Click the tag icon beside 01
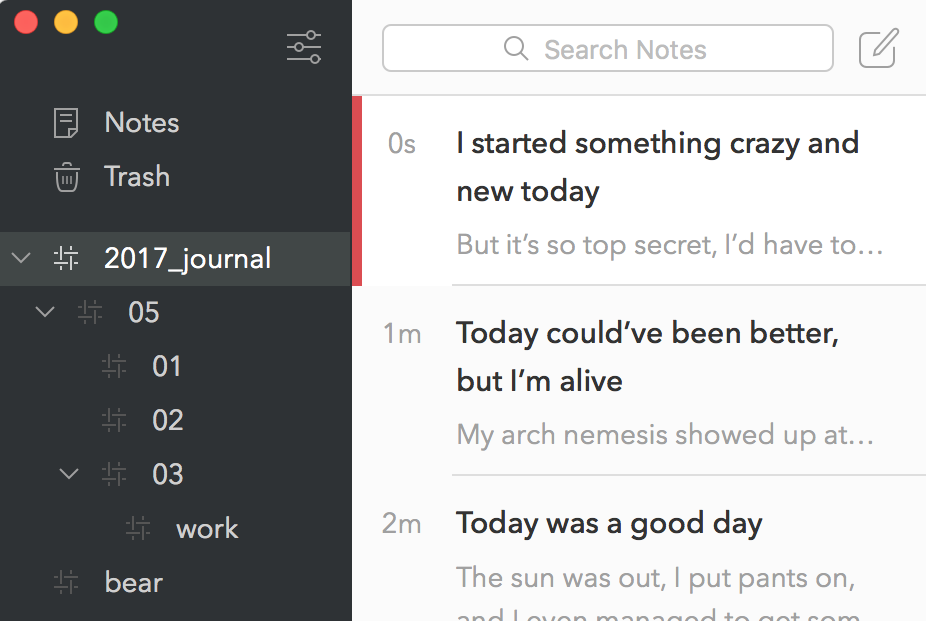 coord(114,366)
